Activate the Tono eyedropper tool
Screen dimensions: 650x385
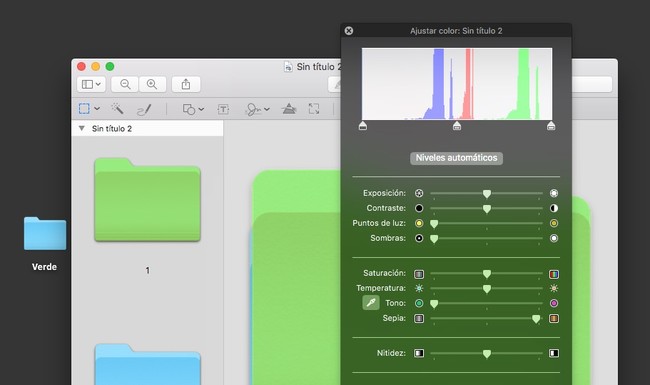(371, 303)
